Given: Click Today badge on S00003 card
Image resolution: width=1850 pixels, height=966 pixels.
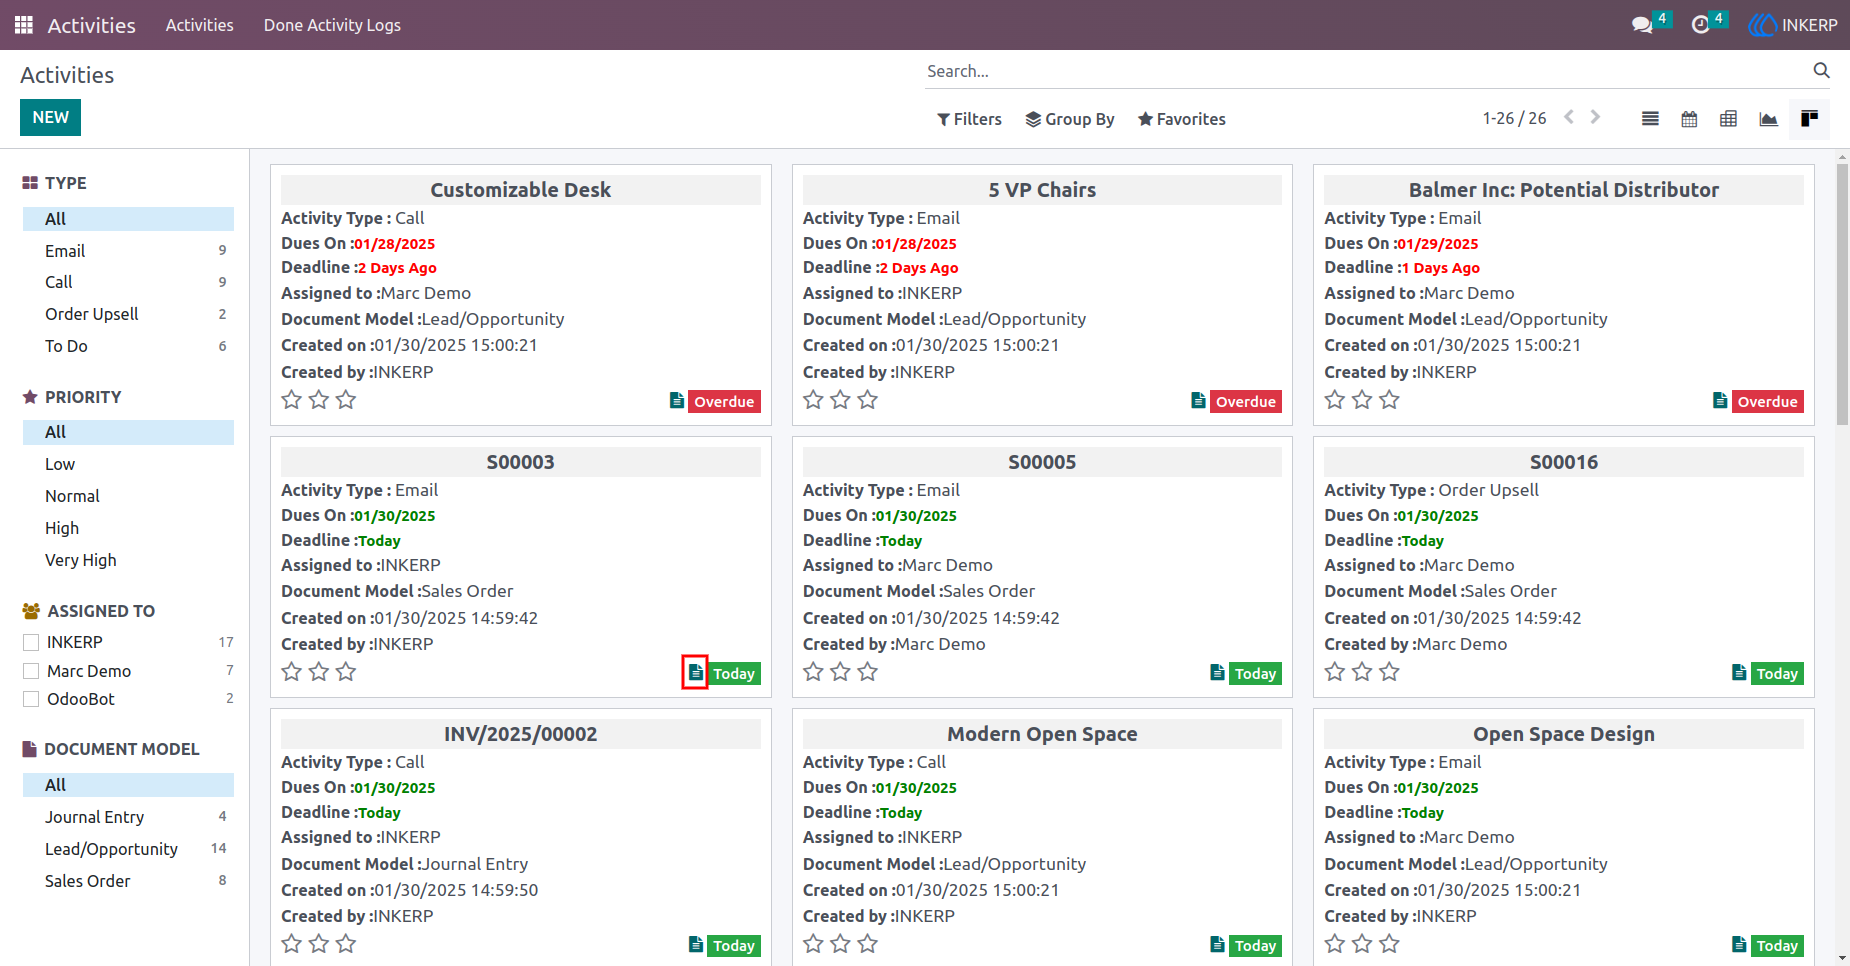Looking at the screenshot, I should point(734,674).
